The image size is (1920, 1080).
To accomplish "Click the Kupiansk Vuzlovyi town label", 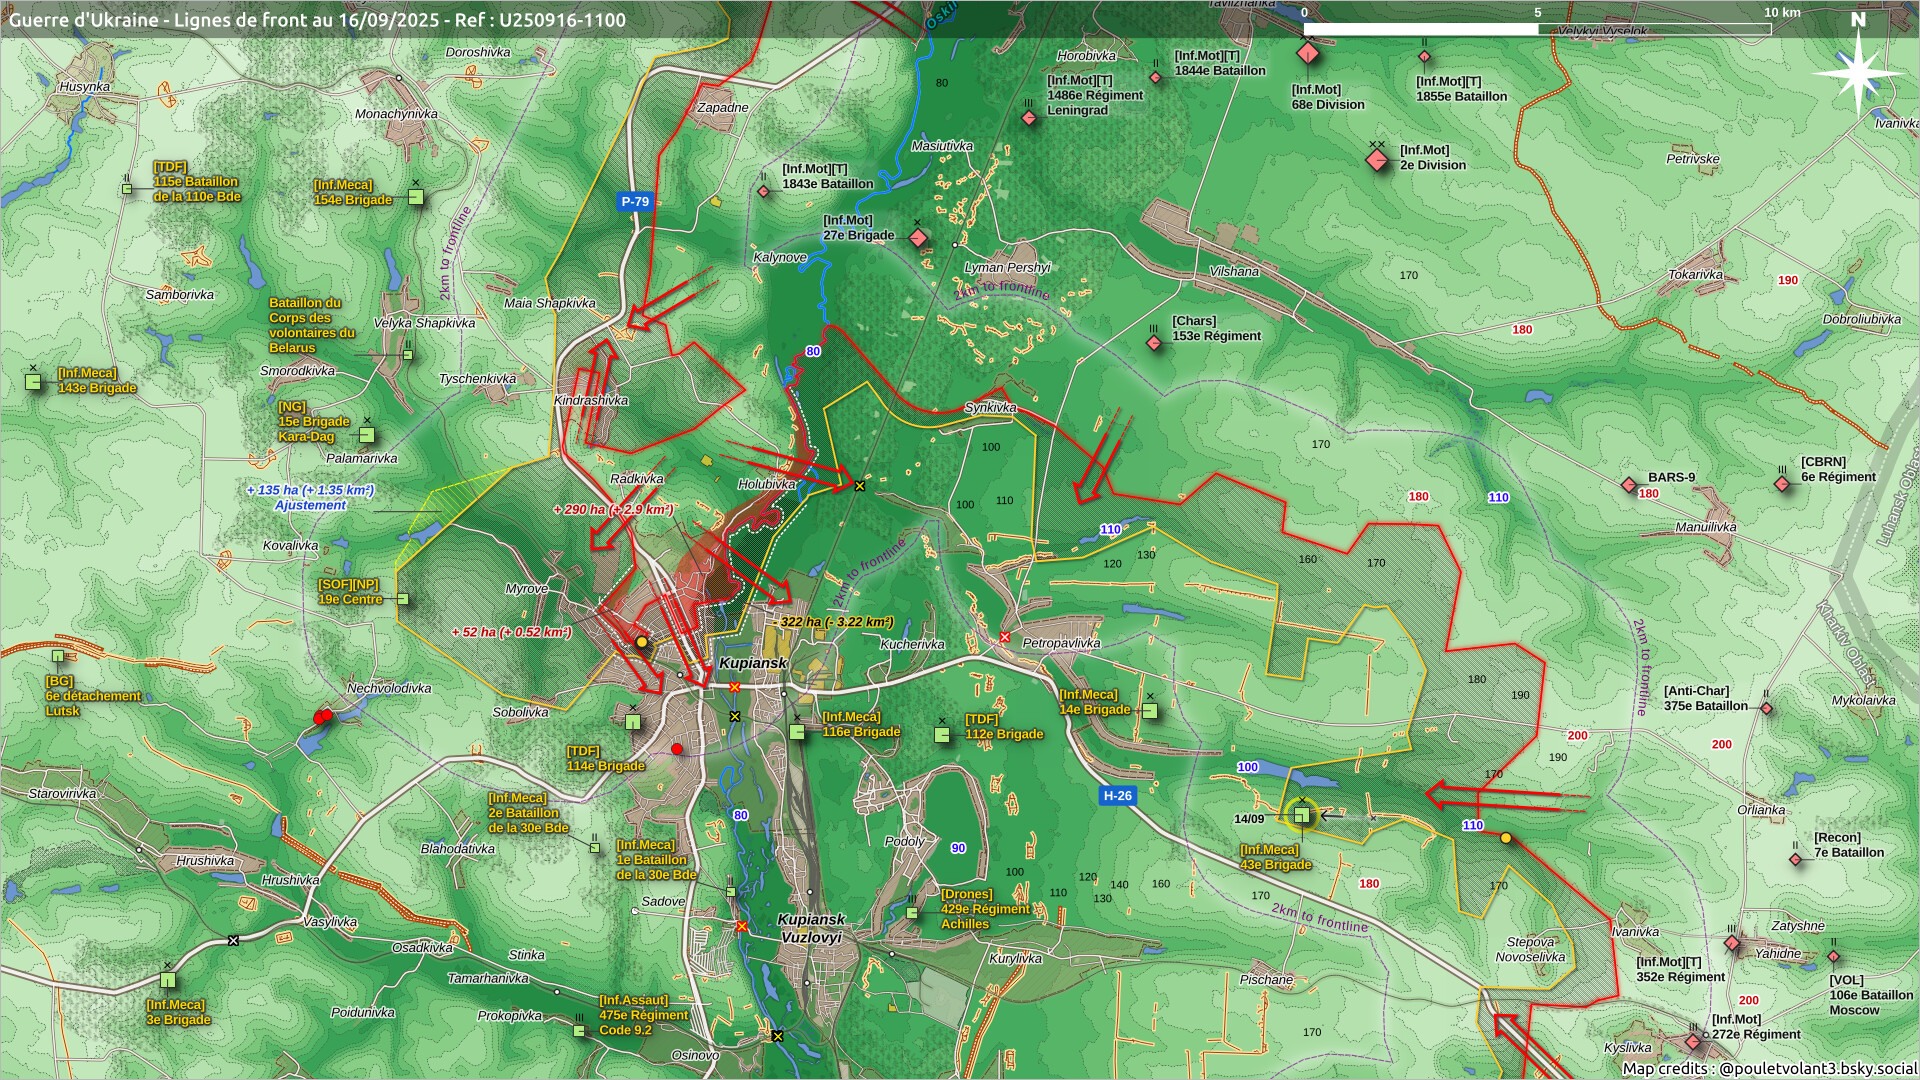I will [811, 928].
